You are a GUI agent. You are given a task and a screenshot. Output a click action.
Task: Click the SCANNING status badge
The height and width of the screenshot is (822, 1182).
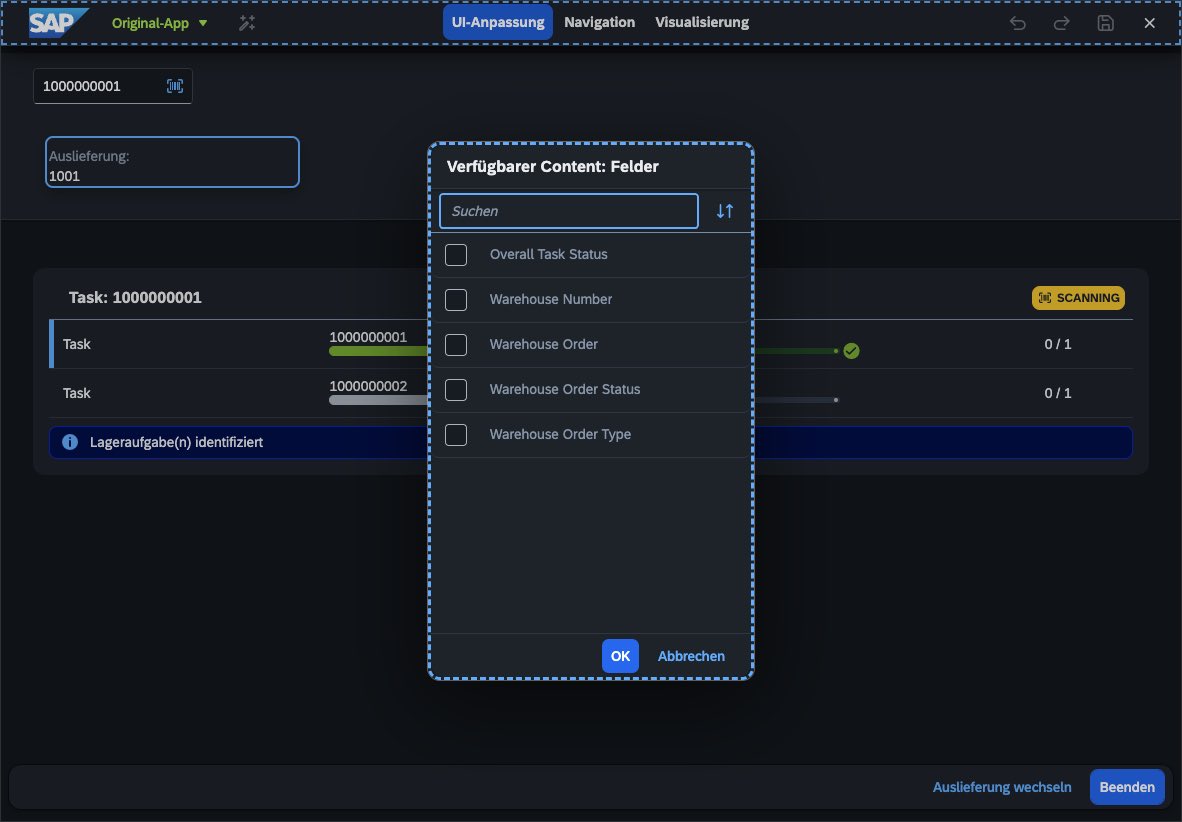click(x=1078, y=298)
